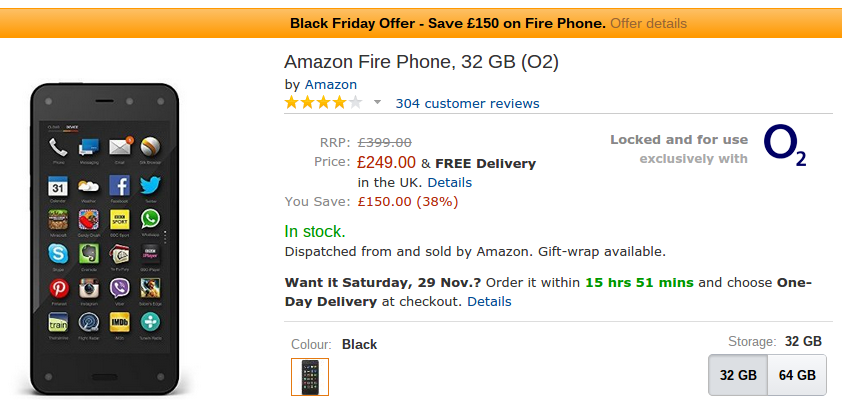Click the Pinterest icon on phone screen
The width and height of the screenshot is (842, 414).
click(x=58, y=288)
